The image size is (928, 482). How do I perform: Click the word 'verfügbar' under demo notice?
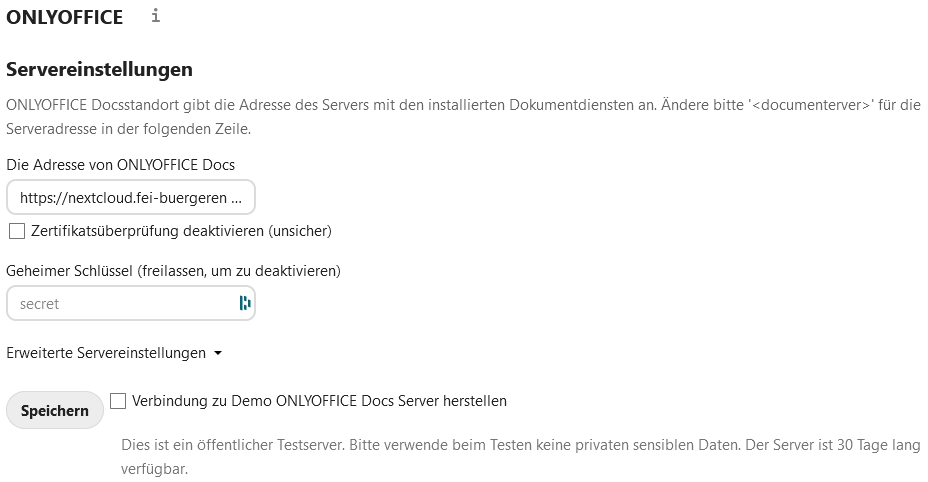pyautogui.click(x=154, y=469)
